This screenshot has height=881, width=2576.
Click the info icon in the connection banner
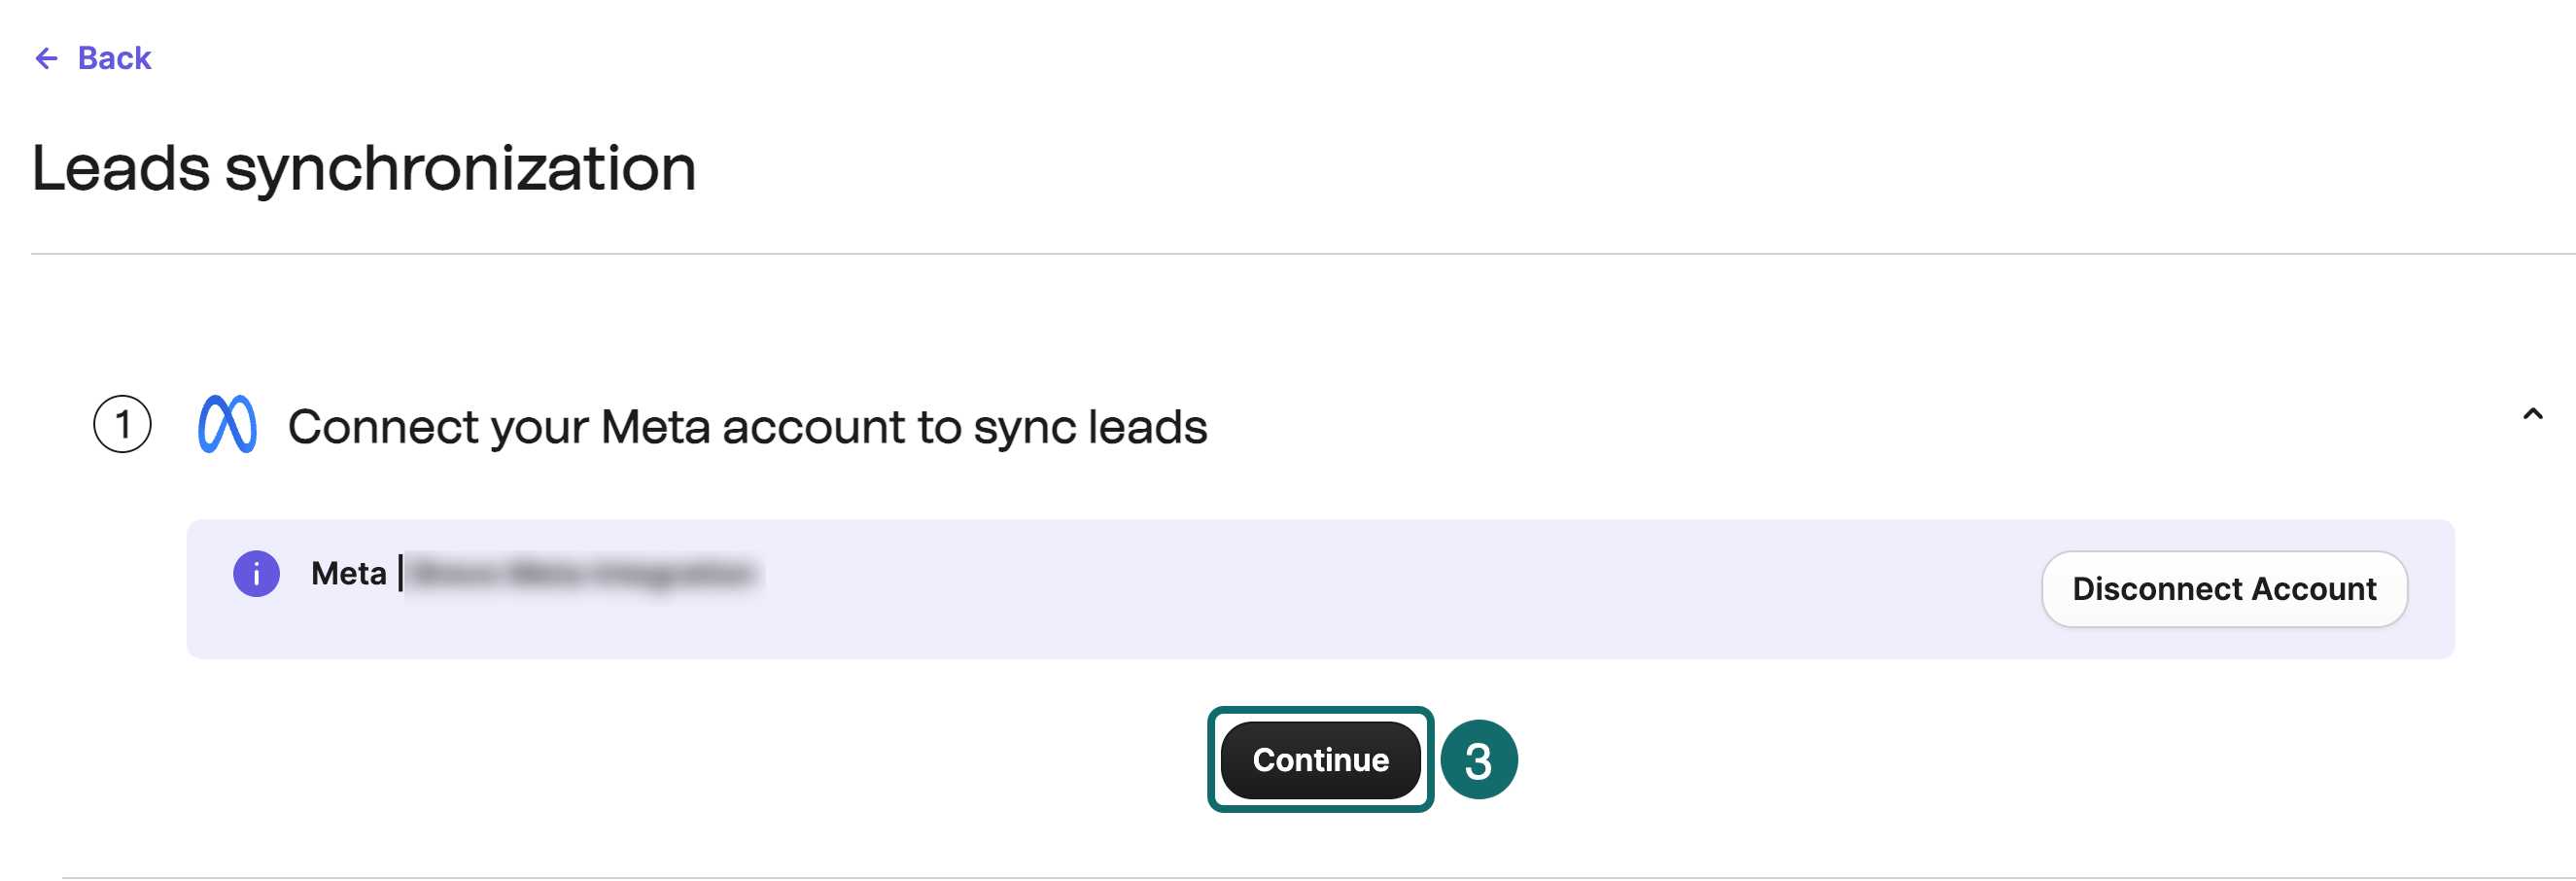(x=257, y=573)
